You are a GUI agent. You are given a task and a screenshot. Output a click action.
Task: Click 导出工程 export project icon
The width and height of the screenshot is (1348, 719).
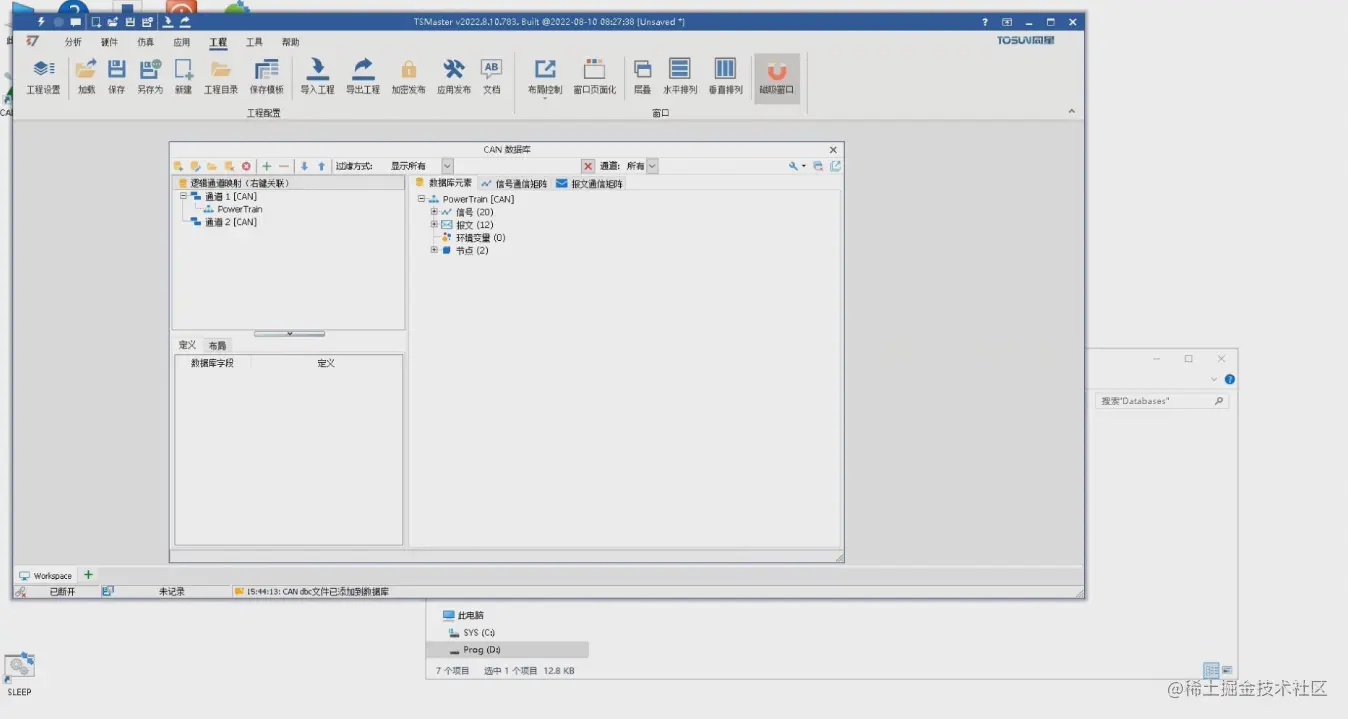pos(363,77)
